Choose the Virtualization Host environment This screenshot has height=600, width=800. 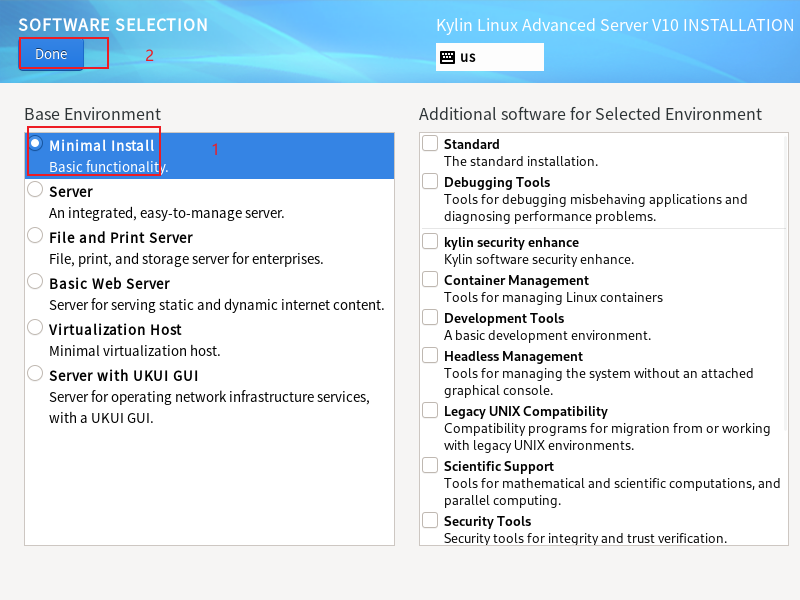tap(35, 327)
